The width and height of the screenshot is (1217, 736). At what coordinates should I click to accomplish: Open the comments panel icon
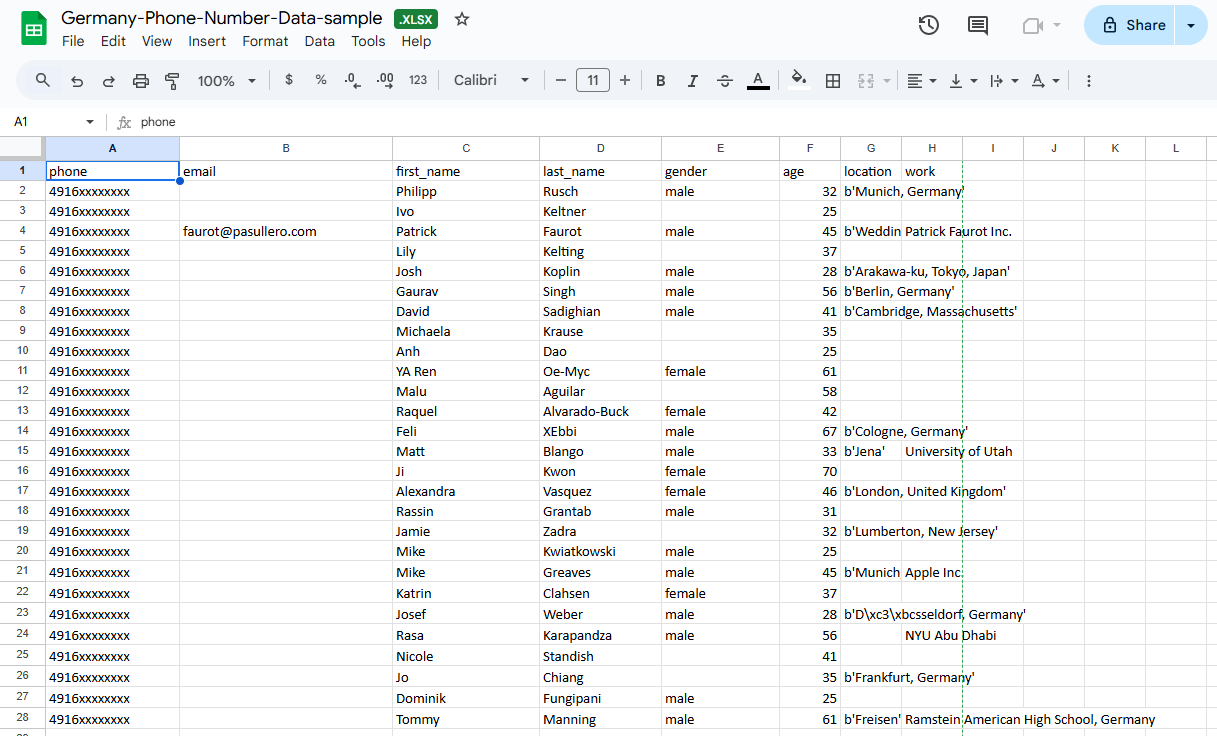point(978,26)
